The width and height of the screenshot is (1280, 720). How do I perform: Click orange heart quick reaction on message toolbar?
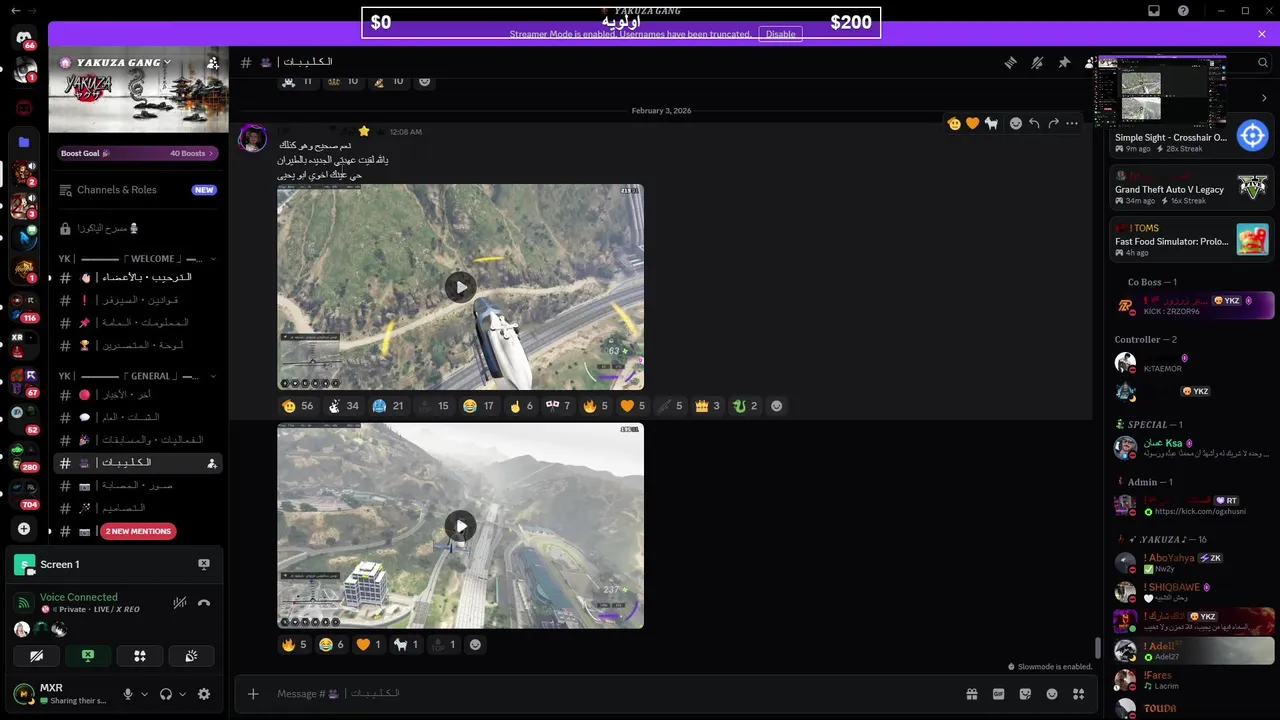(x=972, y=124)
